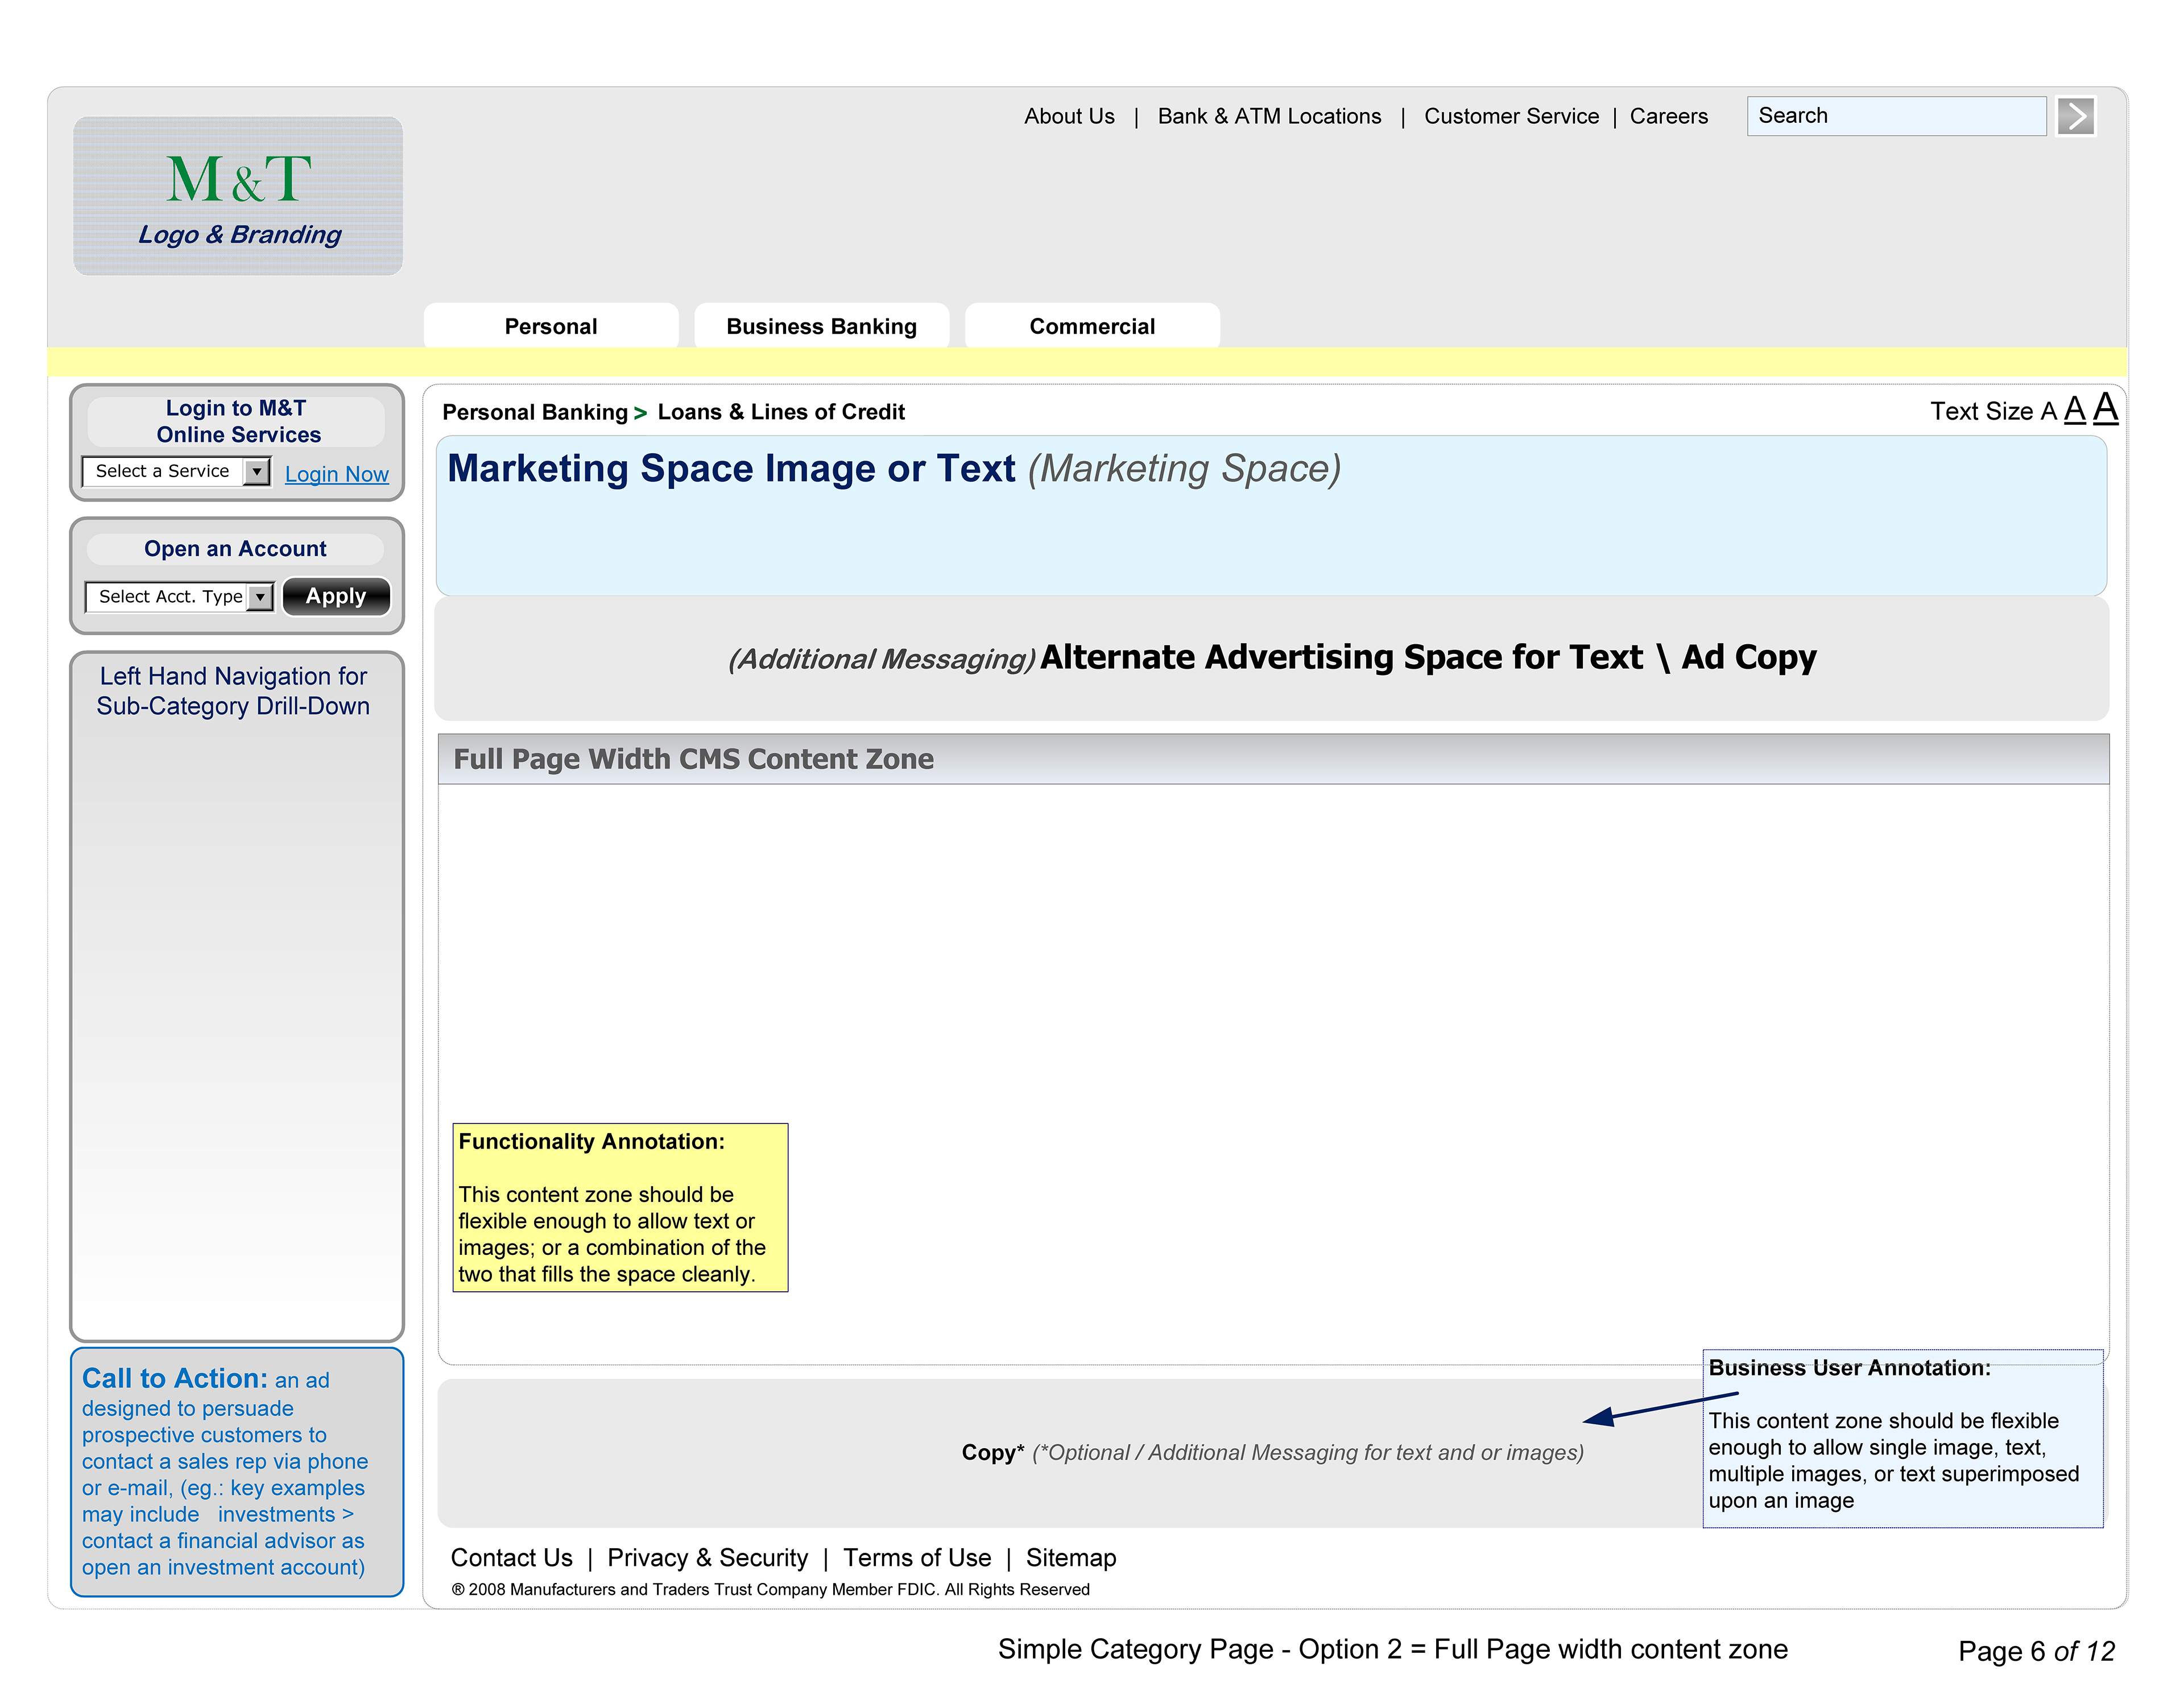The image size is (2184, 1687).
Task: Open Privacy & Security footer link
Action: point(707,1557)
